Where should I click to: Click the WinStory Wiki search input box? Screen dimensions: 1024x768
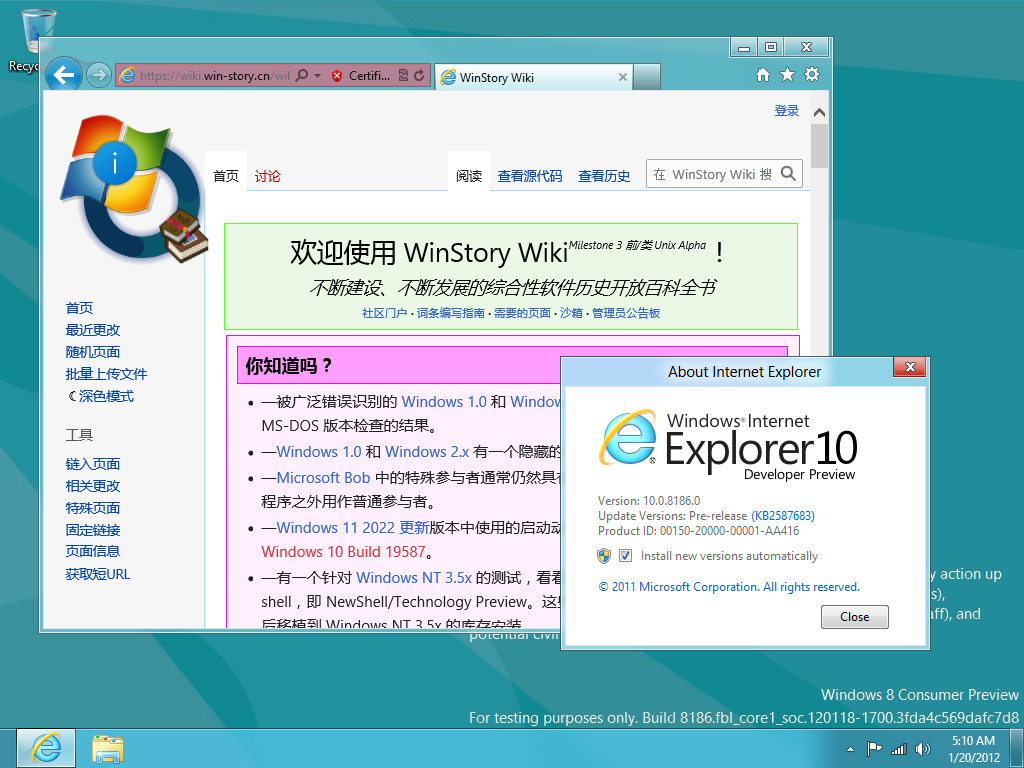tap(712, 174)
